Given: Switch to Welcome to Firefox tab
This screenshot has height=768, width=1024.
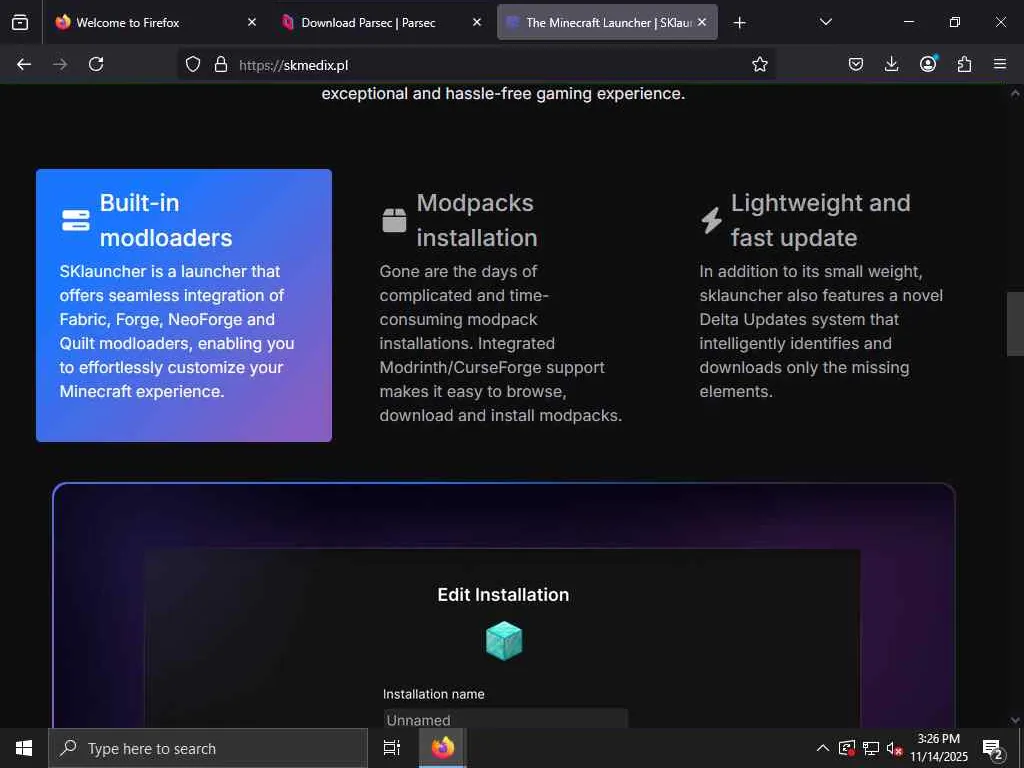Looking at the screenshot, I should tap(155, 22).
